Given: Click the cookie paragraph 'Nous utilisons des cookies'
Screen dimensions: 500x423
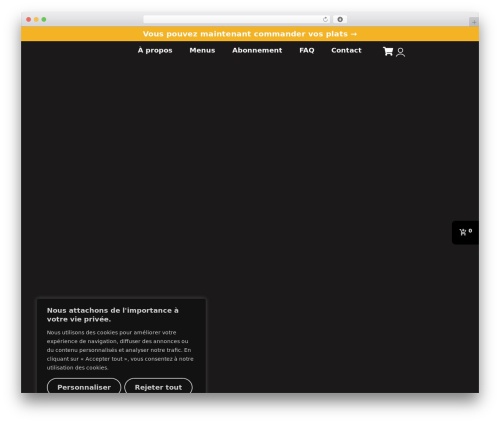Looking at the screenshot, I should (x=120, y=350).
